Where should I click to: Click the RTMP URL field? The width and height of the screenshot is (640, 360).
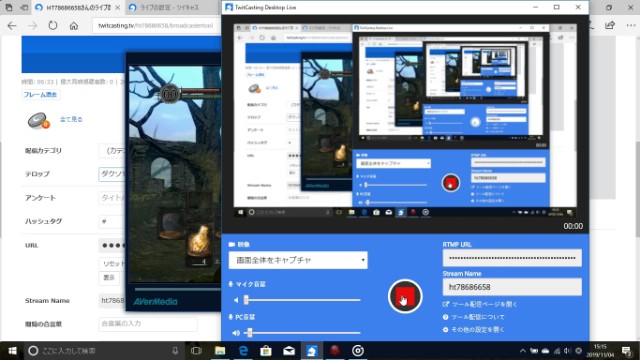click(512, 258)
